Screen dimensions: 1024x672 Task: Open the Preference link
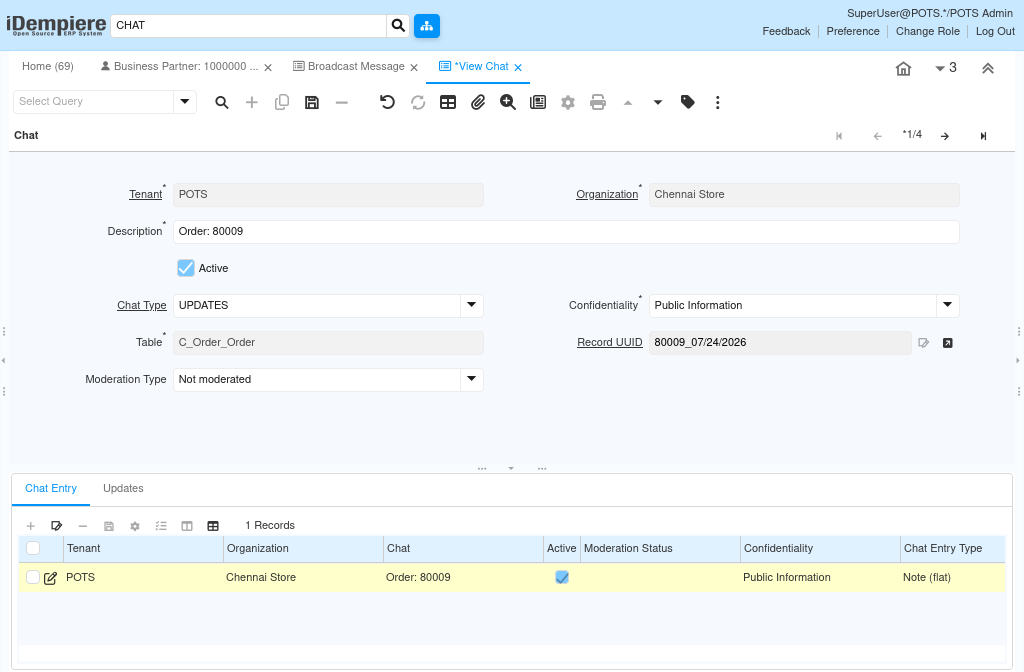point(853,31)
